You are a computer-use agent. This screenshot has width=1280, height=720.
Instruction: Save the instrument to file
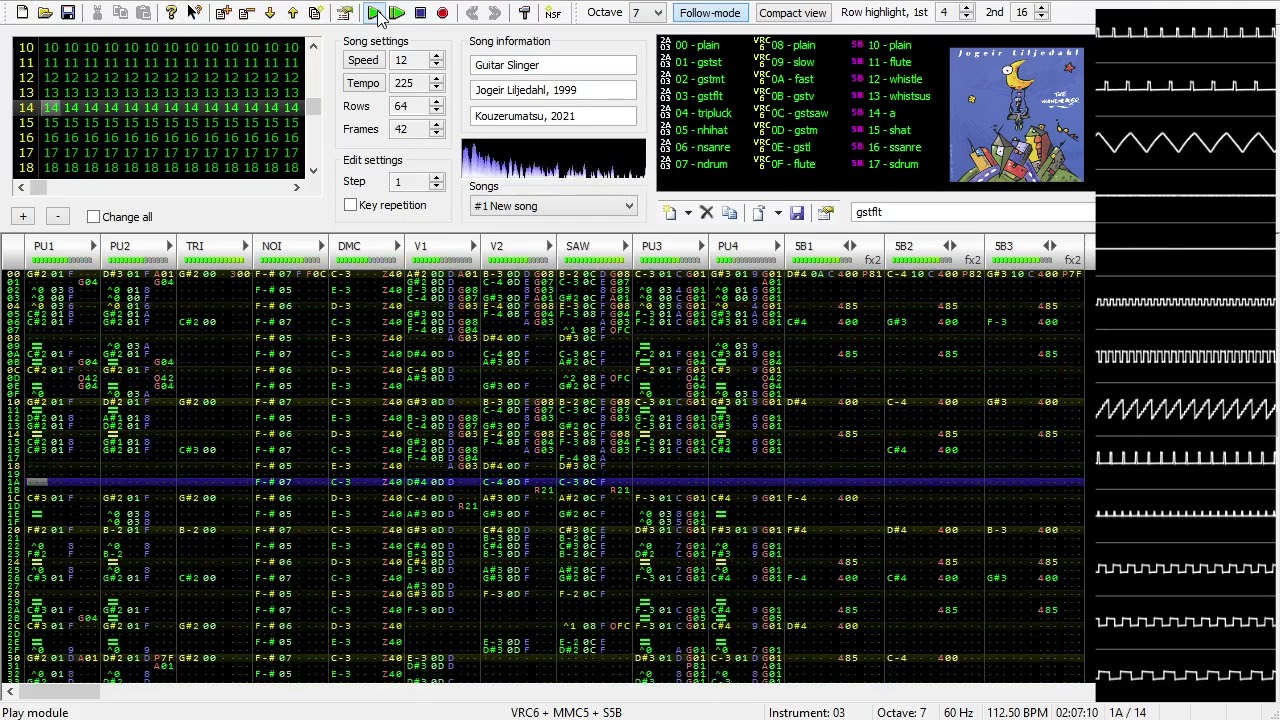pyautogui.click(x=796, y=212)
